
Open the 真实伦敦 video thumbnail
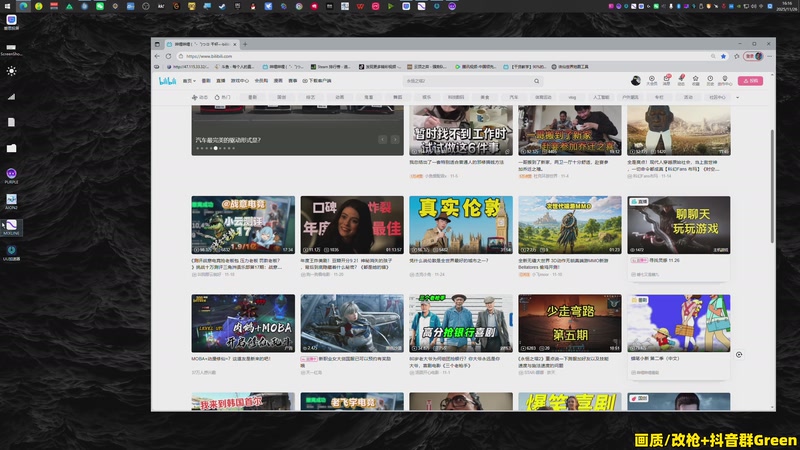click(461, 224)
